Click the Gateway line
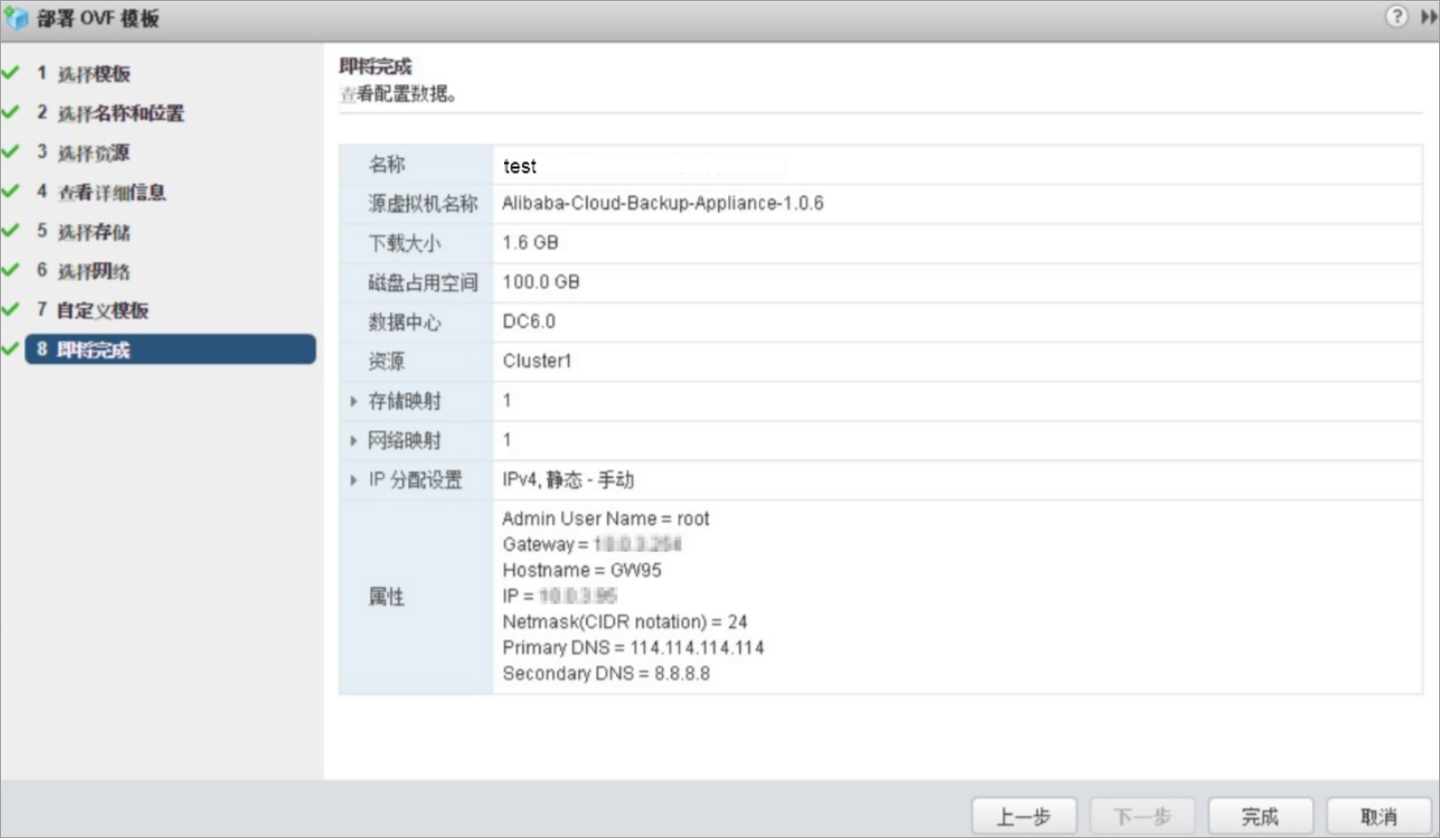This screenshot has height=838, width=1440. (593, 545)
